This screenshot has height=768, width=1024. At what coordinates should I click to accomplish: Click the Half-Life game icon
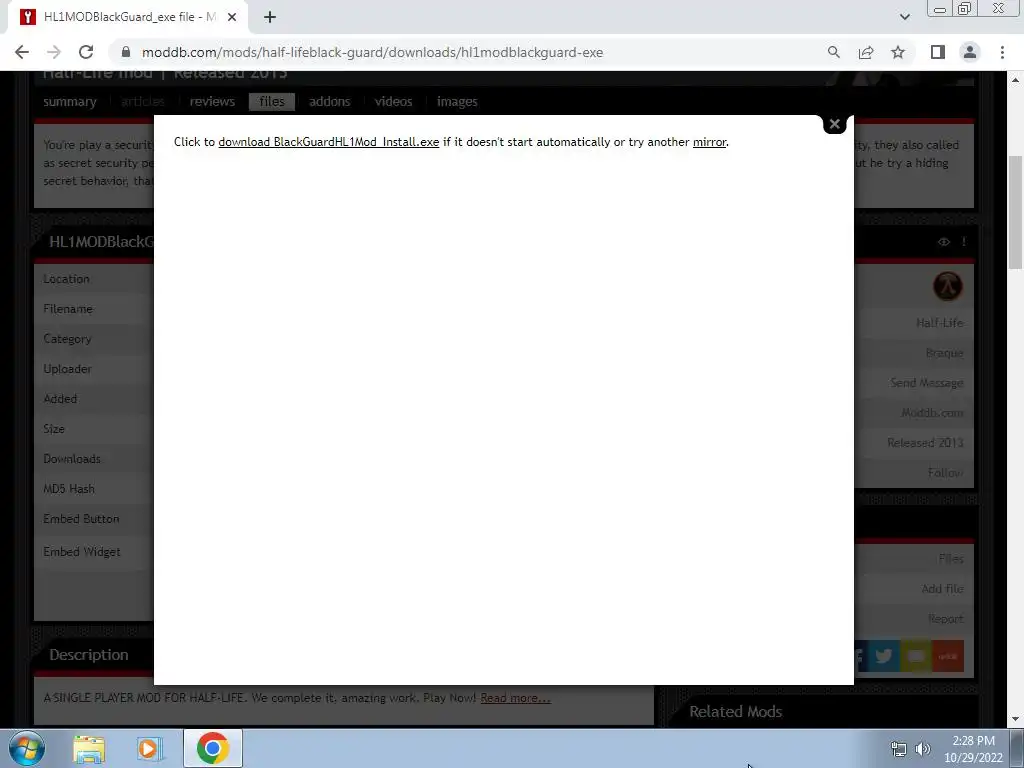[947, 286]
